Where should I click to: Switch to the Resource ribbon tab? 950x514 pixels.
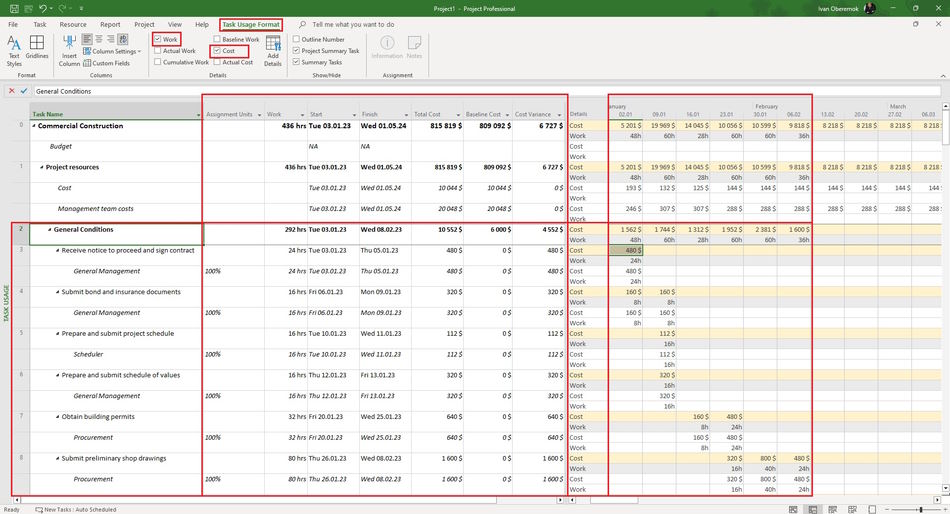tap(73, 24)
